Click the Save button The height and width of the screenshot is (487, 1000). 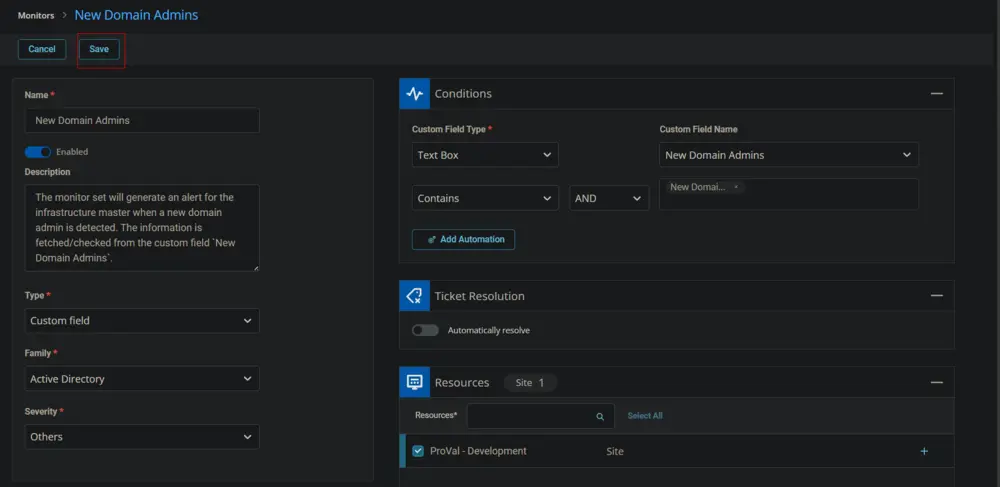pyautogui.click(x=99, y=49)
